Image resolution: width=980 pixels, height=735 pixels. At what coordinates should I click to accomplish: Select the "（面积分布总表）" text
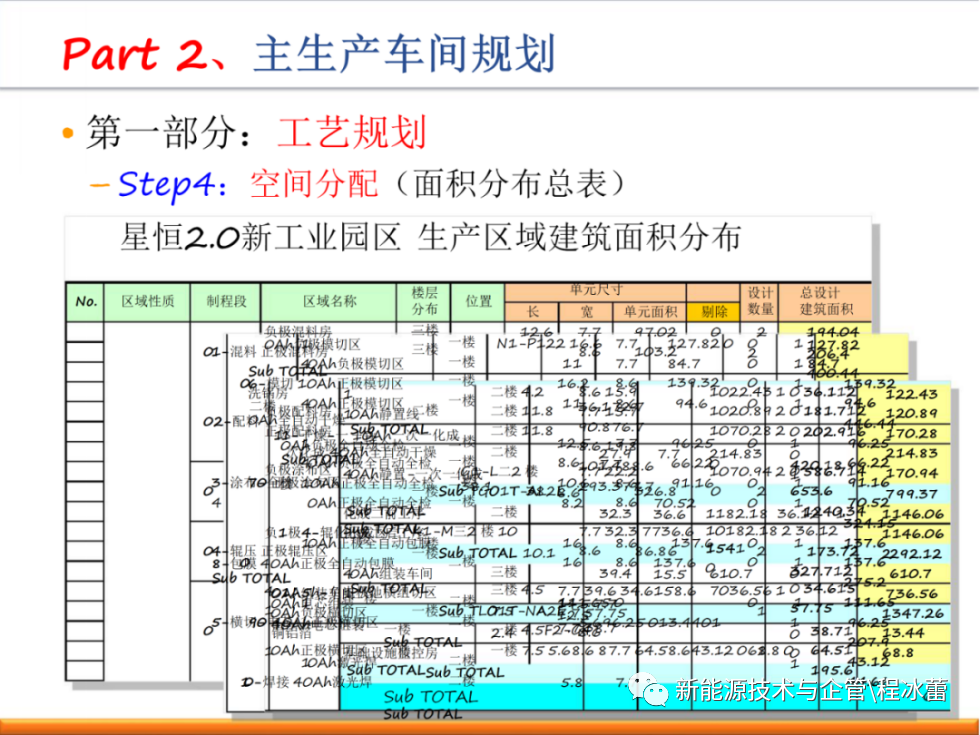click(x=510, y=184)
